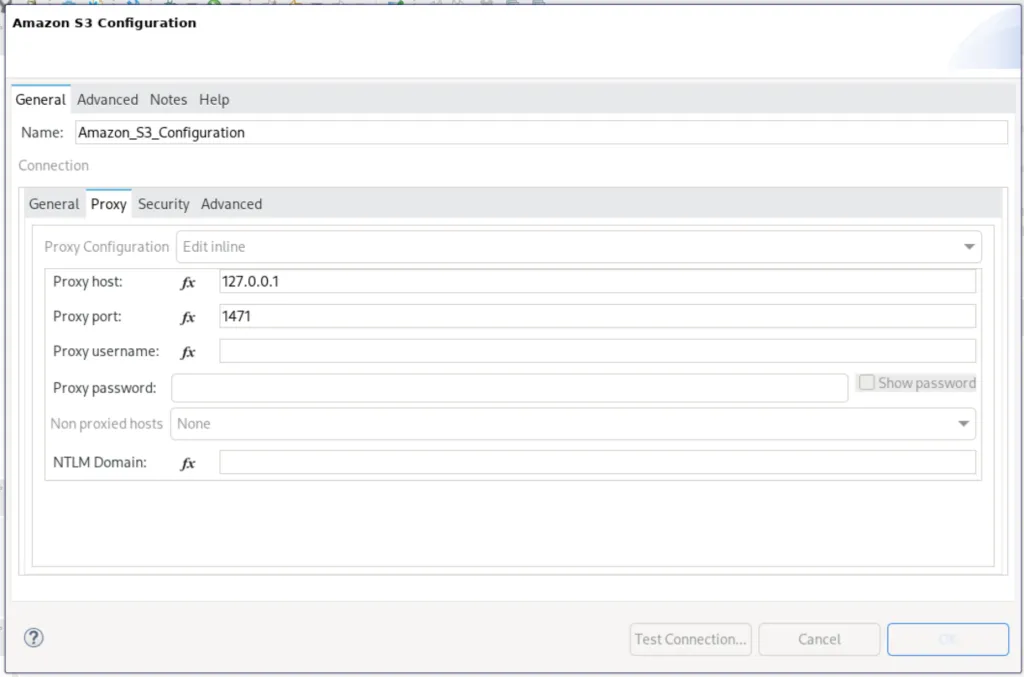Open the Help tab
Image resolution: width=1024 pixels, height=677 pixels.
point(214,100)
